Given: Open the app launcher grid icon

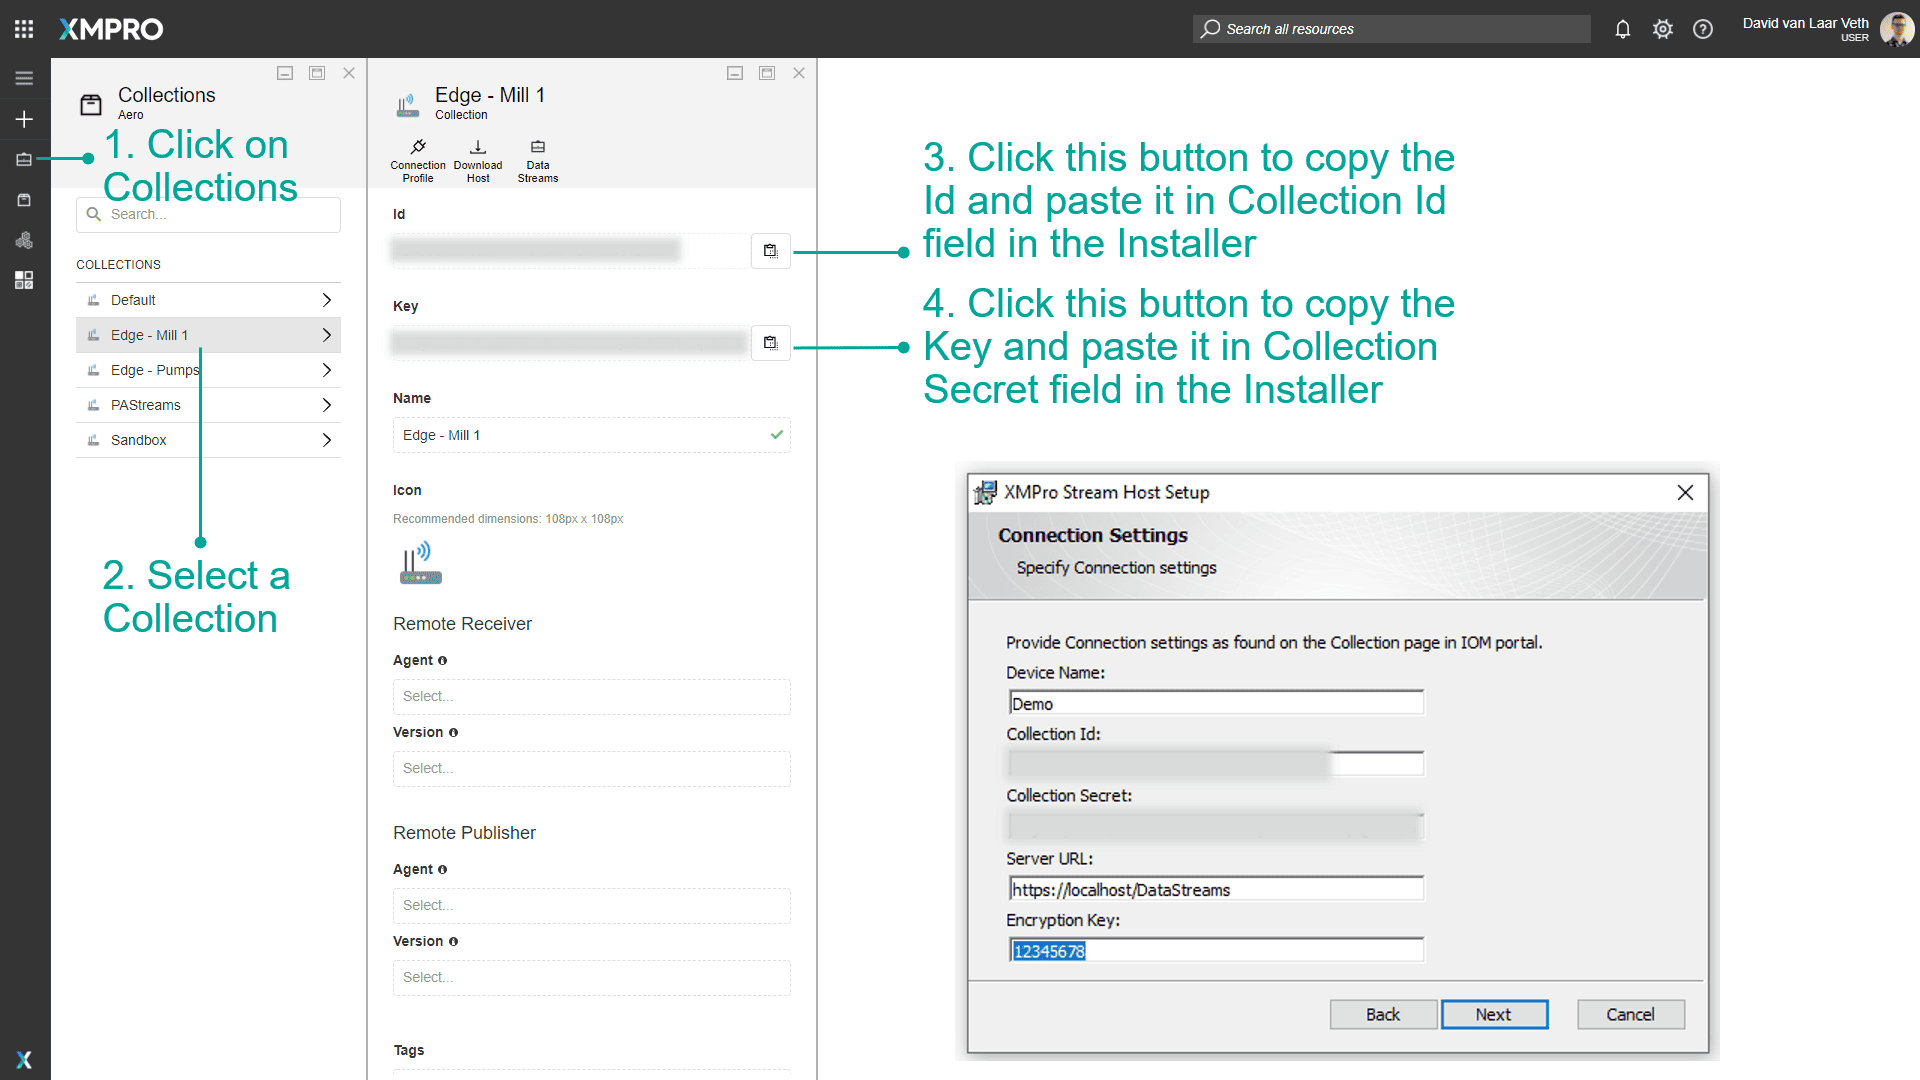Looking at the screenshot, I should coord(24,29).
